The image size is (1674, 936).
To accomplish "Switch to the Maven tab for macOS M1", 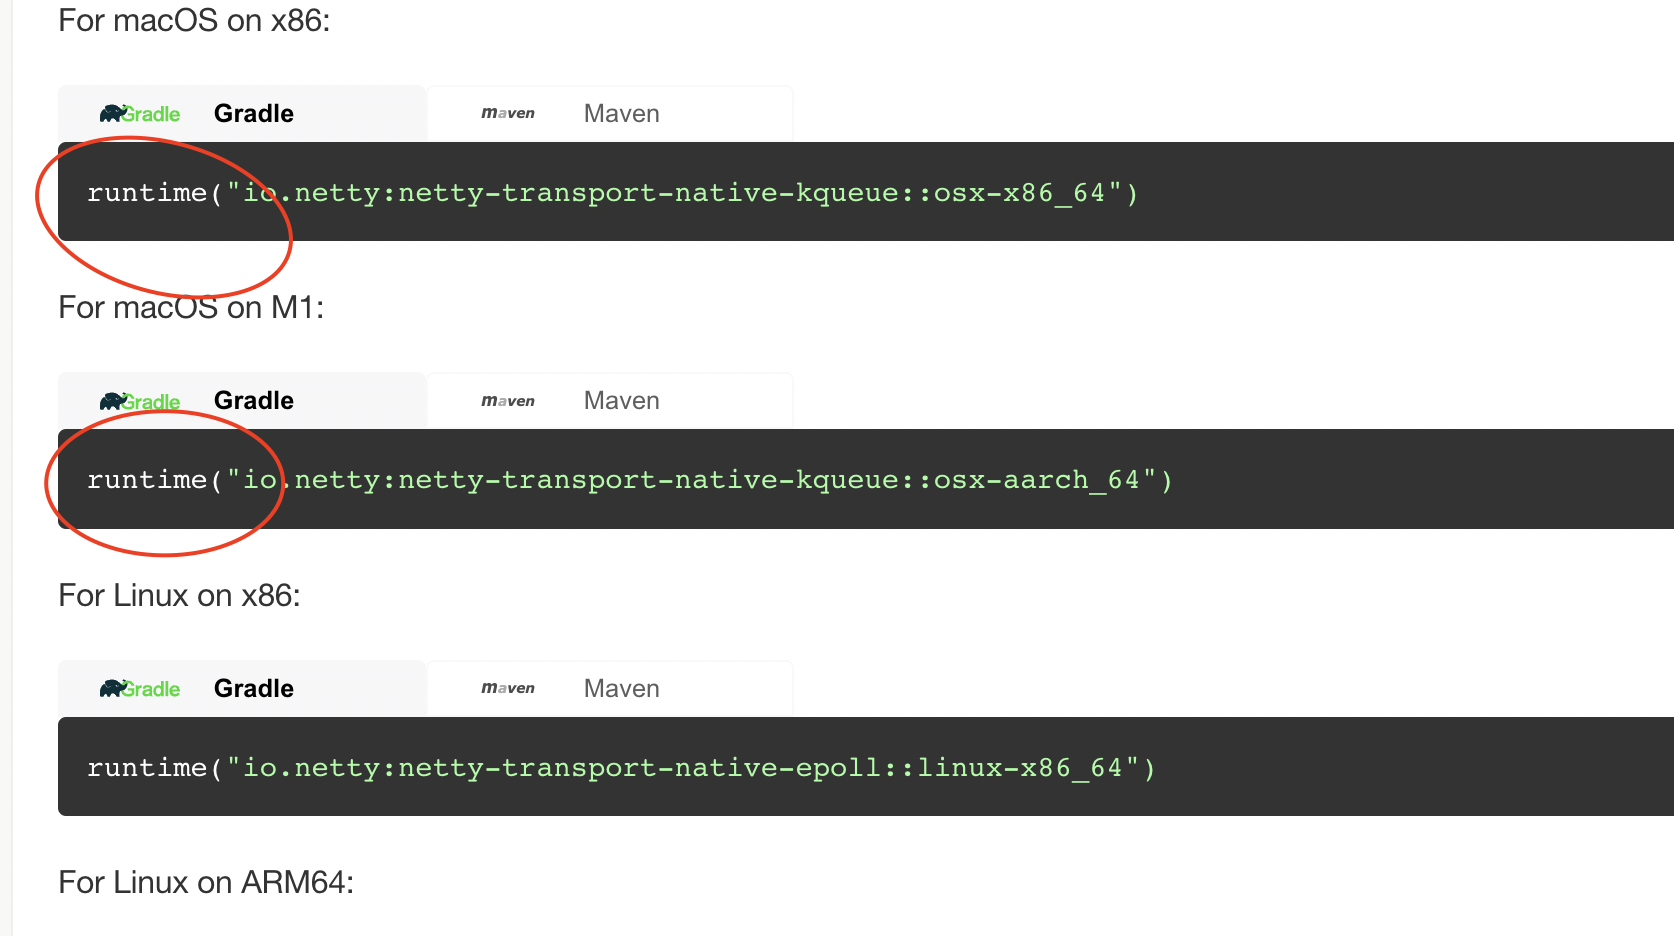I will (610, 400).
